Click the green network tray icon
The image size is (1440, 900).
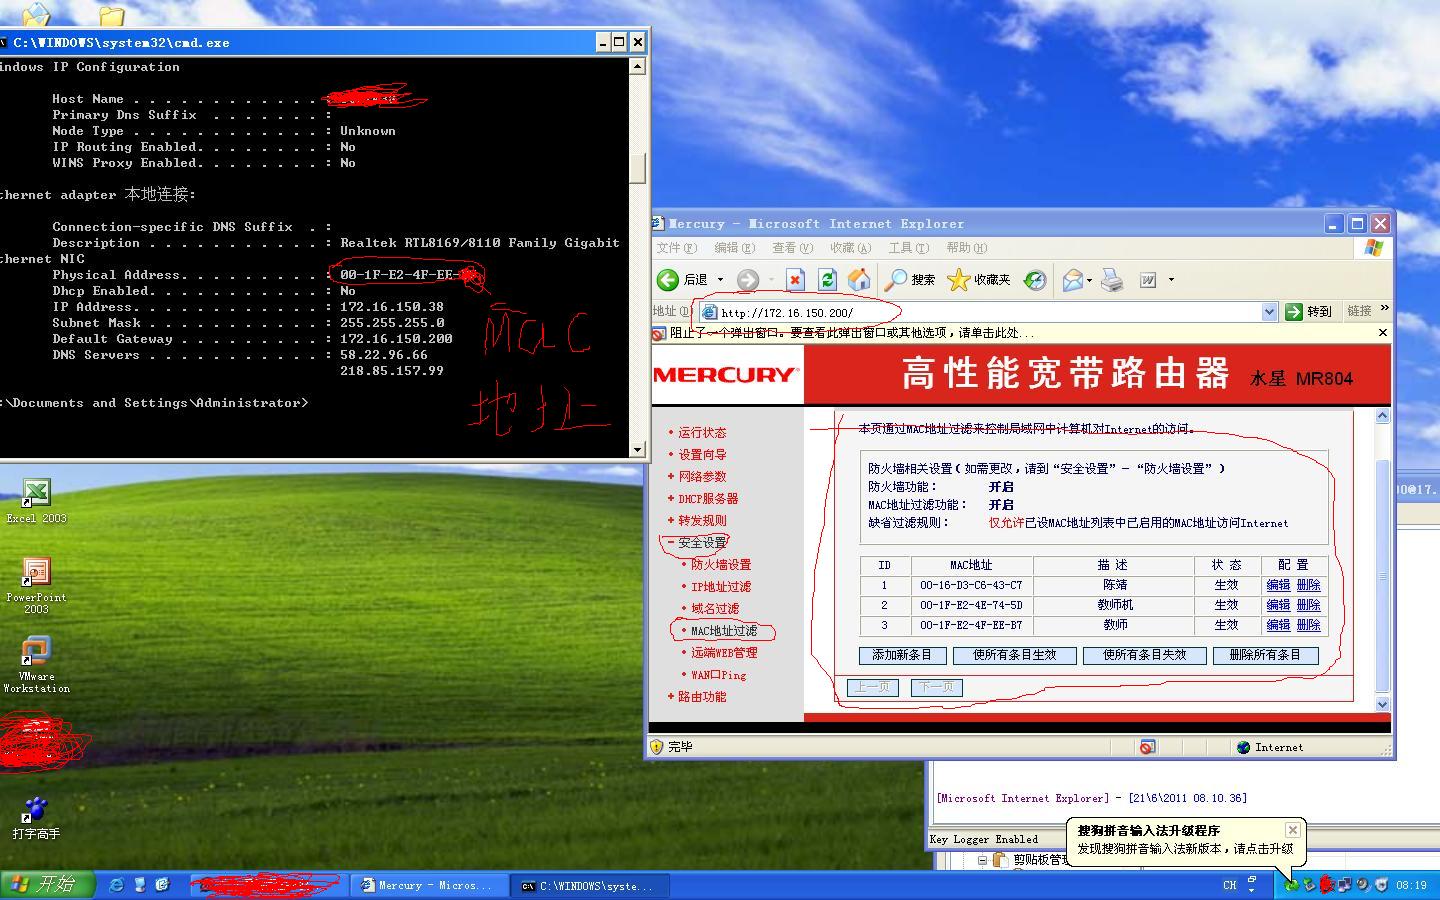[1291, 885]
